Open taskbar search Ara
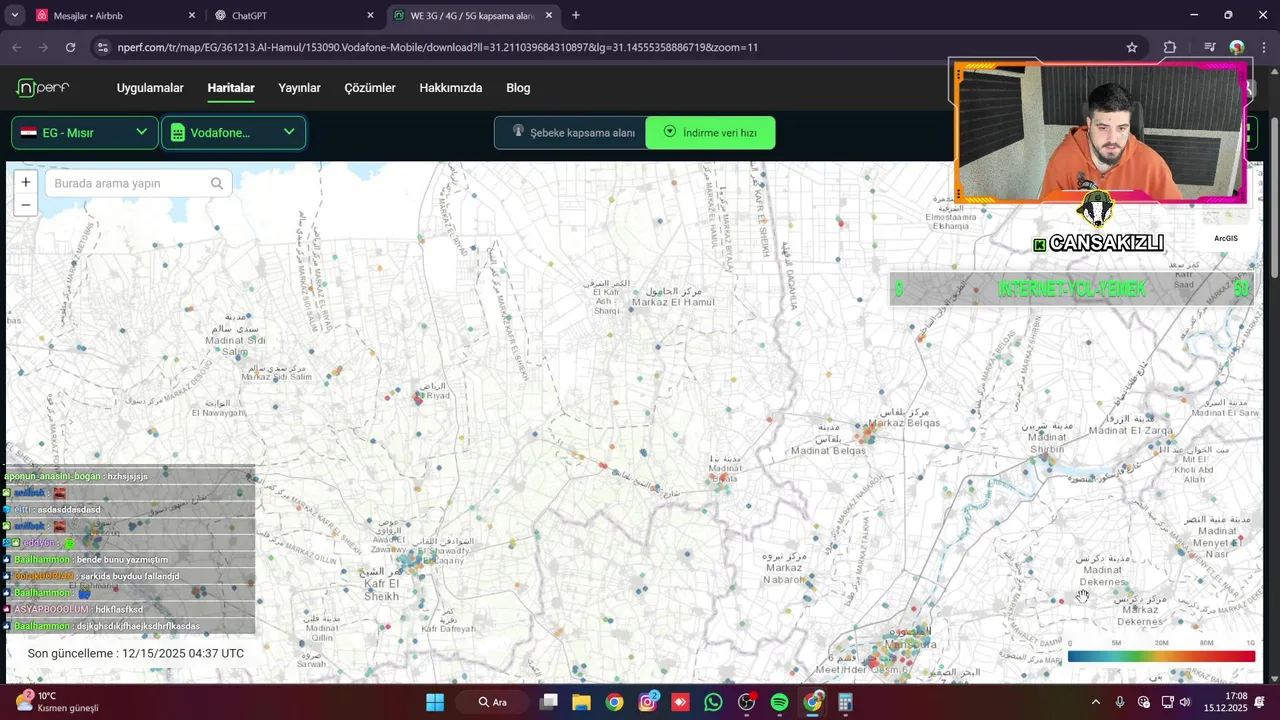Viewport: 1280px width, 720px height. pos(492,702)
